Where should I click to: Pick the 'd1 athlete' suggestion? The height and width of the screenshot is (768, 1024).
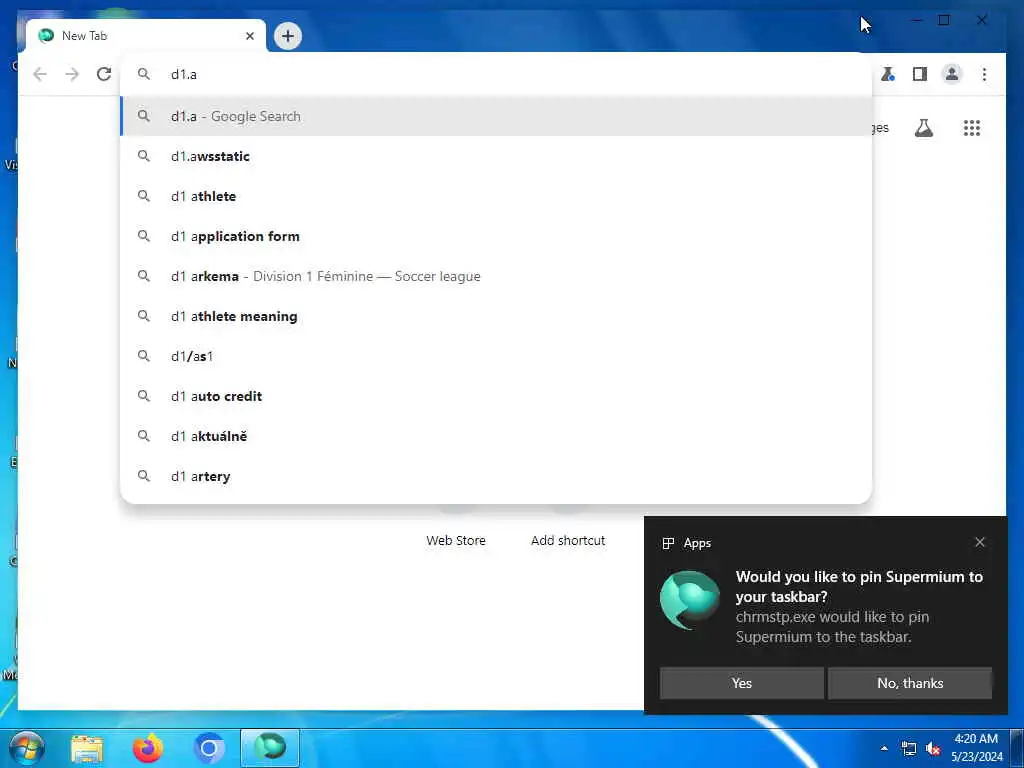[496, 196]
